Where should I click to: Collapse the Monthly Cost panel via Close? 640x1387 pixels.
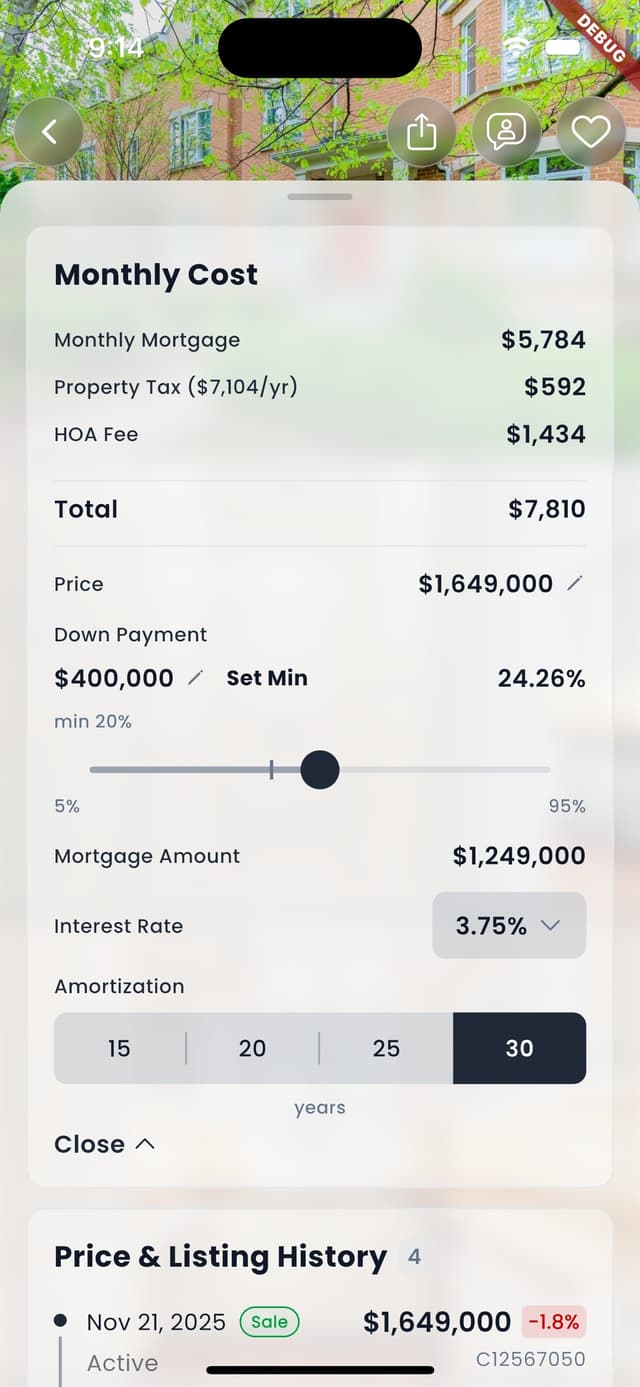tap(104, 1144)
